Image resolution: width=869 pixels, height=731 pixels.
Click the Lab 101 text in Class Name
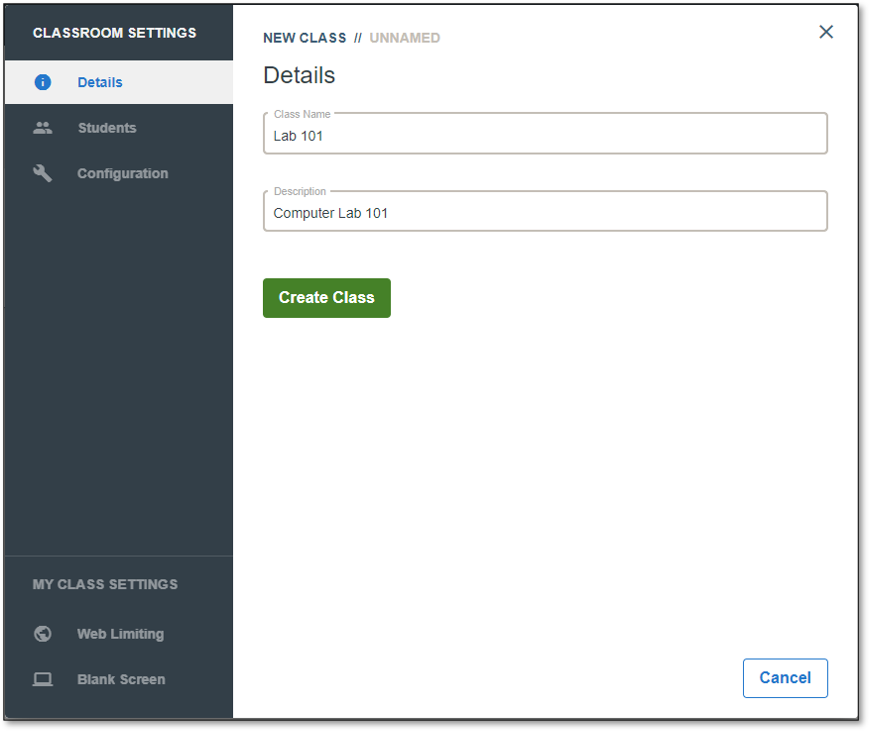[298, 136]
